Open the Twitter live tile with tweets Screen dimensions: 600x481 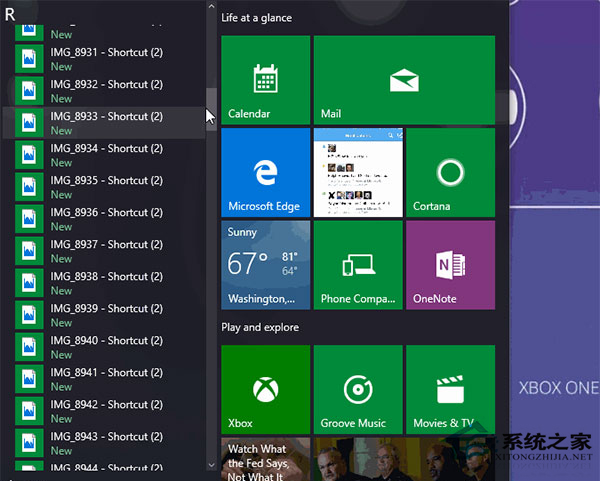[358, 173]
